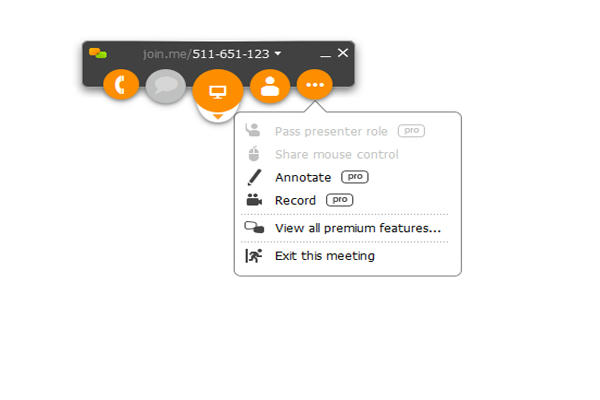This screenshot has height=400, width=600.
Task: Click the orange share screen monitor button
Action: 218,91
